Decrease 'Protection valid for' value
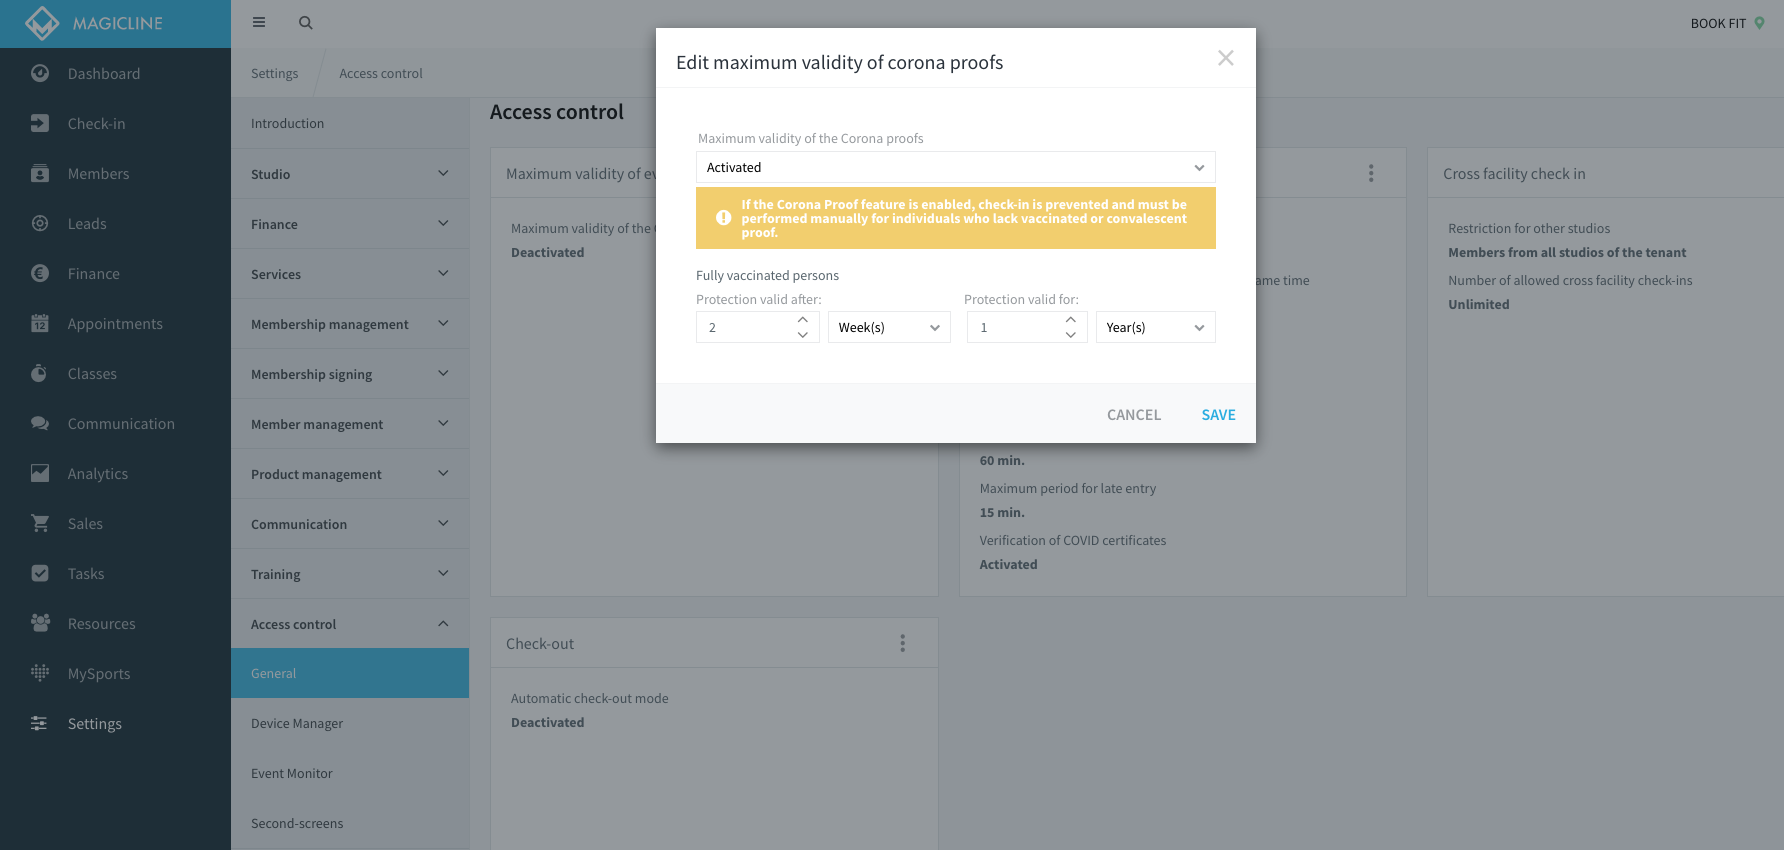Viewport: 1784px width, 850px height. click(1071, 335)
